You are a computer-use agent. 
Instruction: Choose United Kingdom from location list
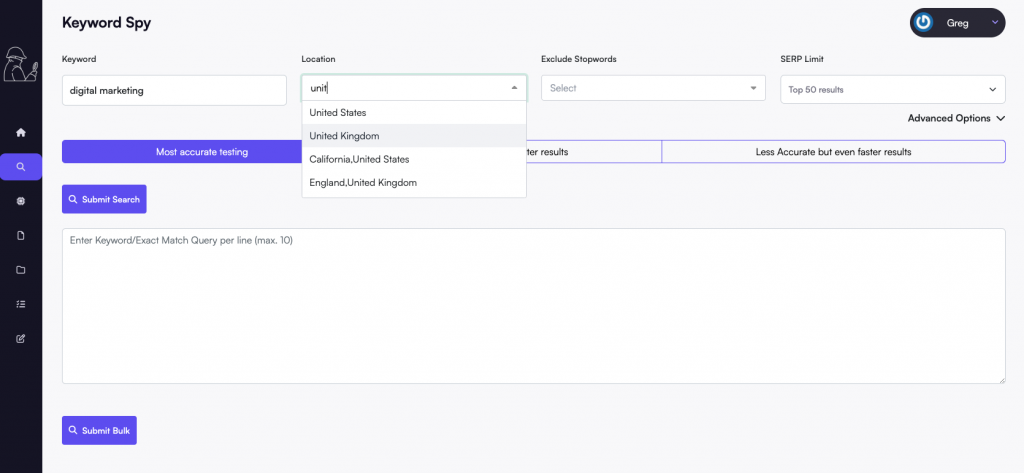click(414, 136)
